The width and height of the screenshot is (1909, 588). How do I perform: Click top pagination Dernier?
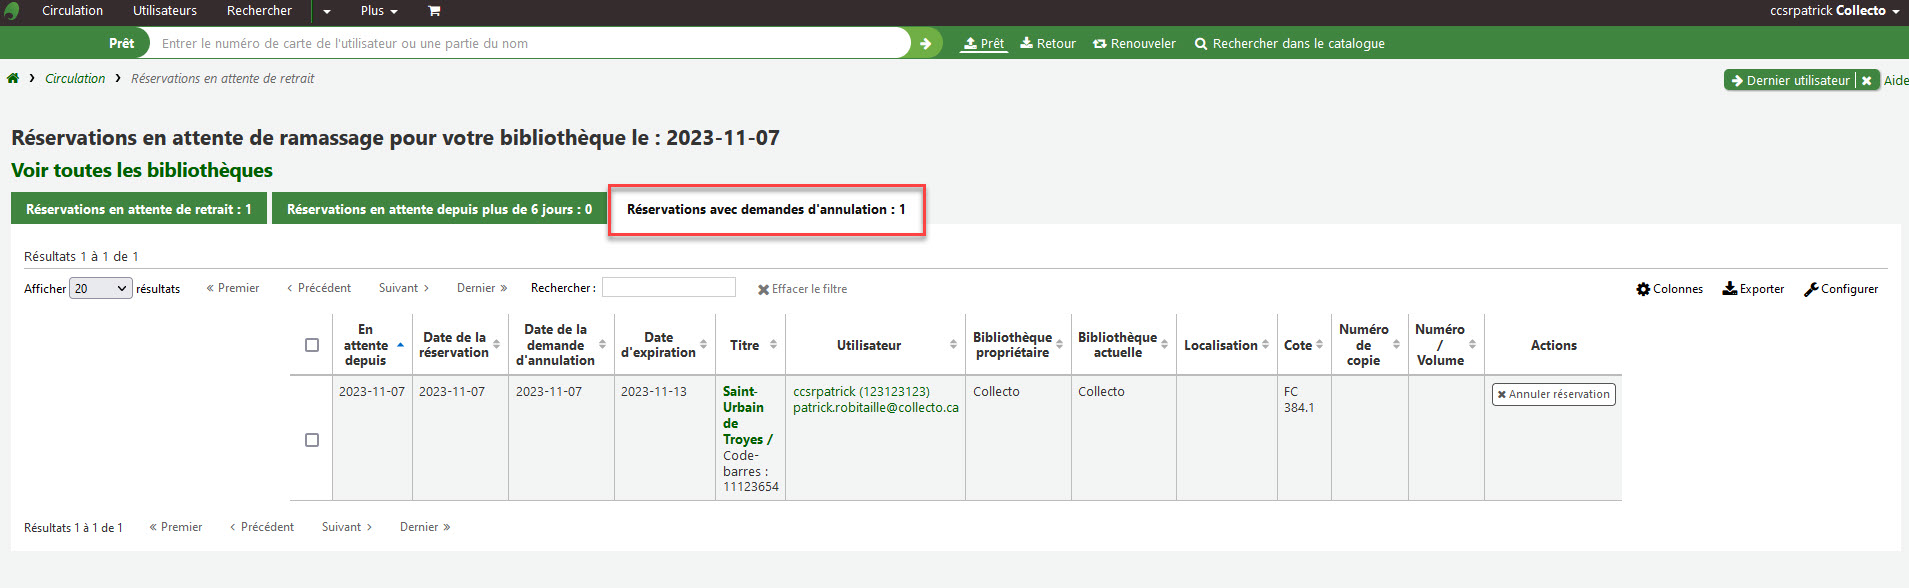pos(482,288)
